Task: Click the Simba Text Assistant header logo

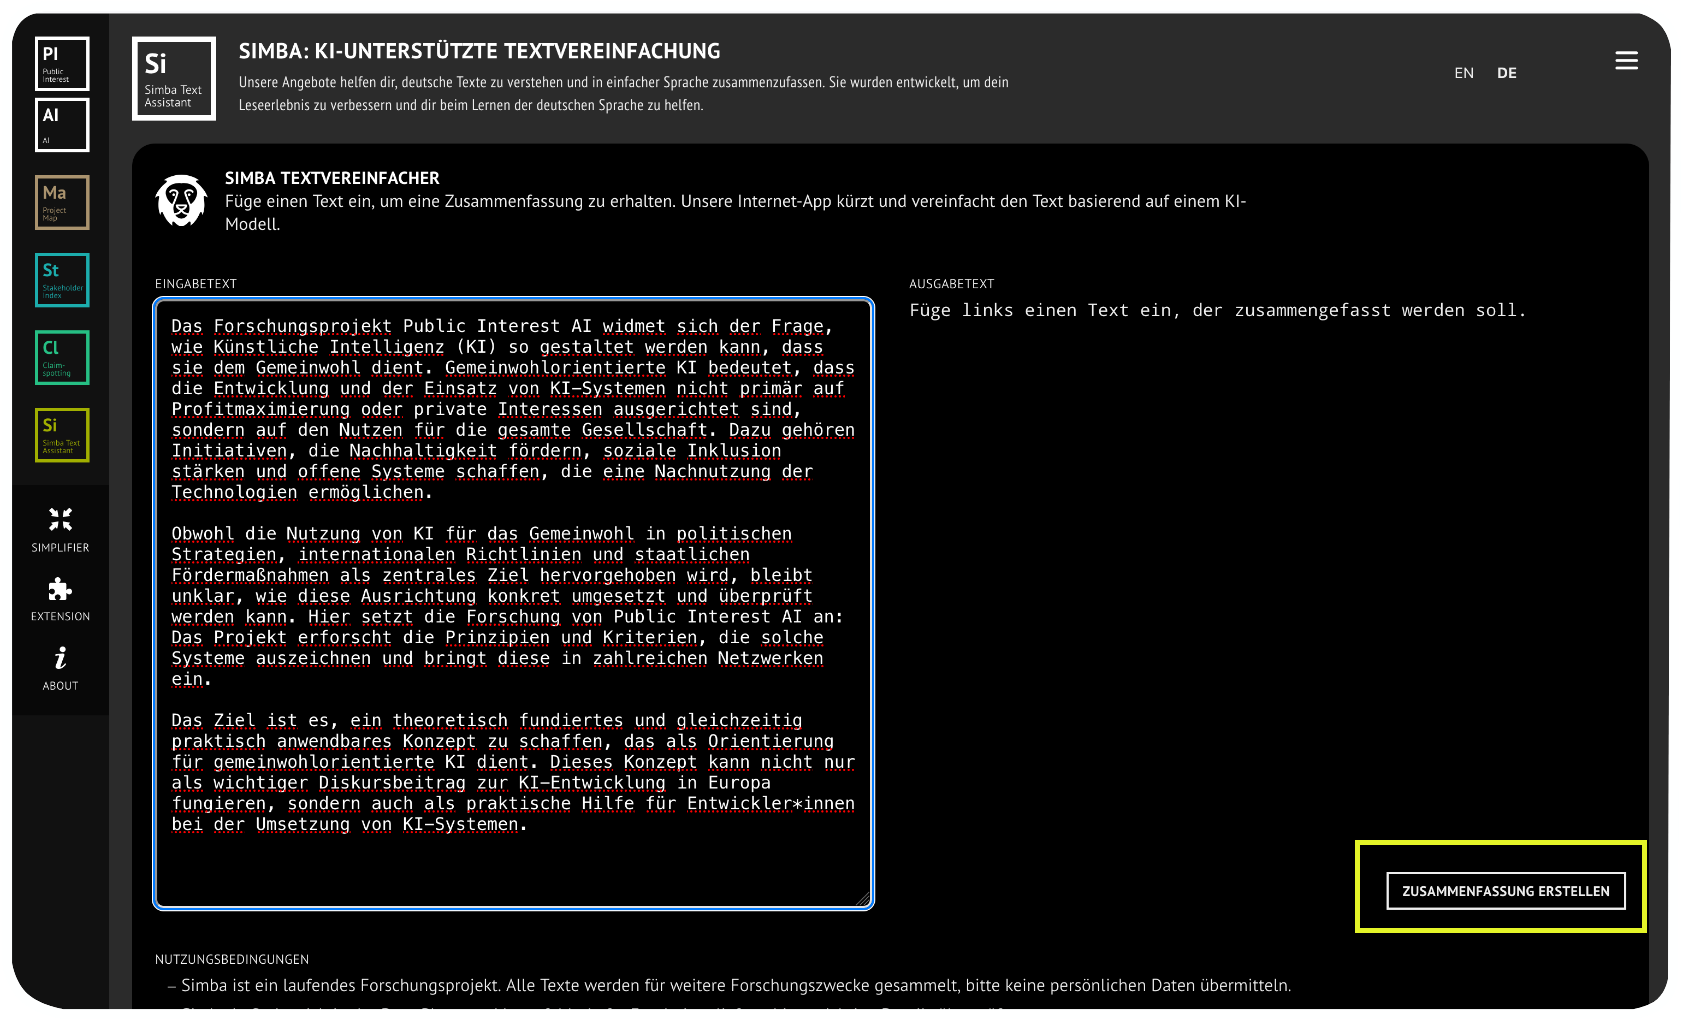Action: (x=174, y=79)
